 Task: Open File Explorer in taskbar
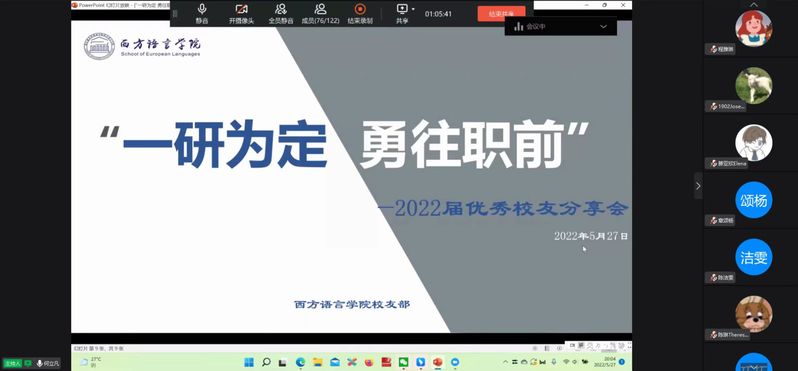[318, 362]
